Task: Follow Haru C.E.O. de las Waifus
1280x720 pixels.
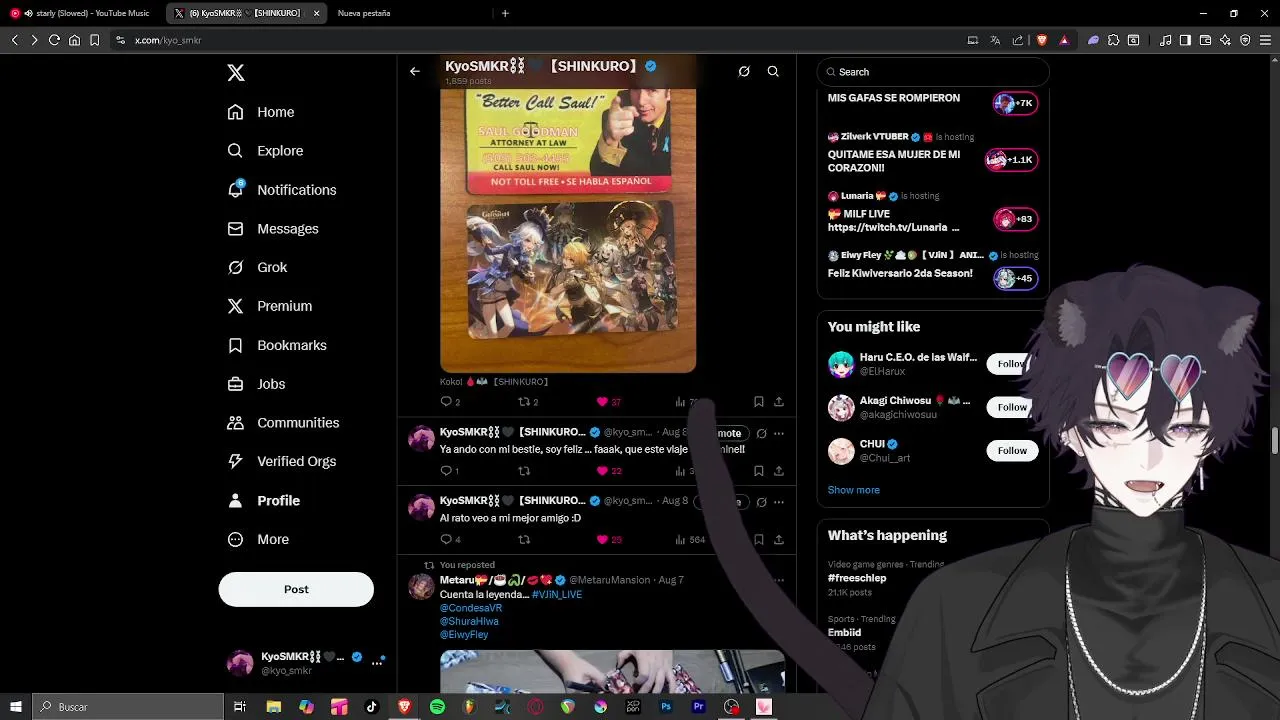Action: [1012, 364]
